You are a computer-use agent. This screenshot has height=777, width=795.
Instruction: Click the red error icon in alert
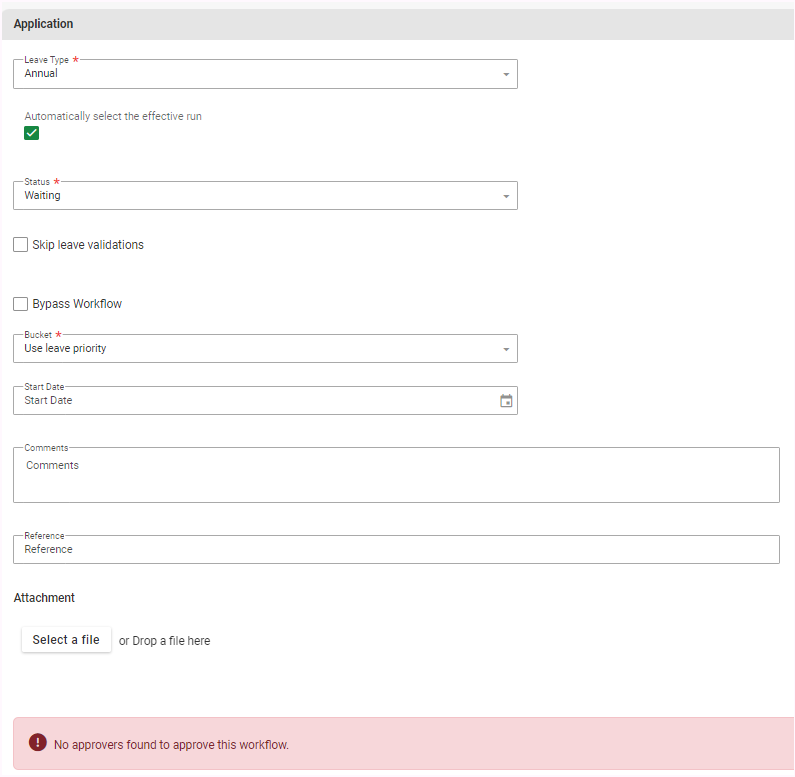click(x=38, y=743)
